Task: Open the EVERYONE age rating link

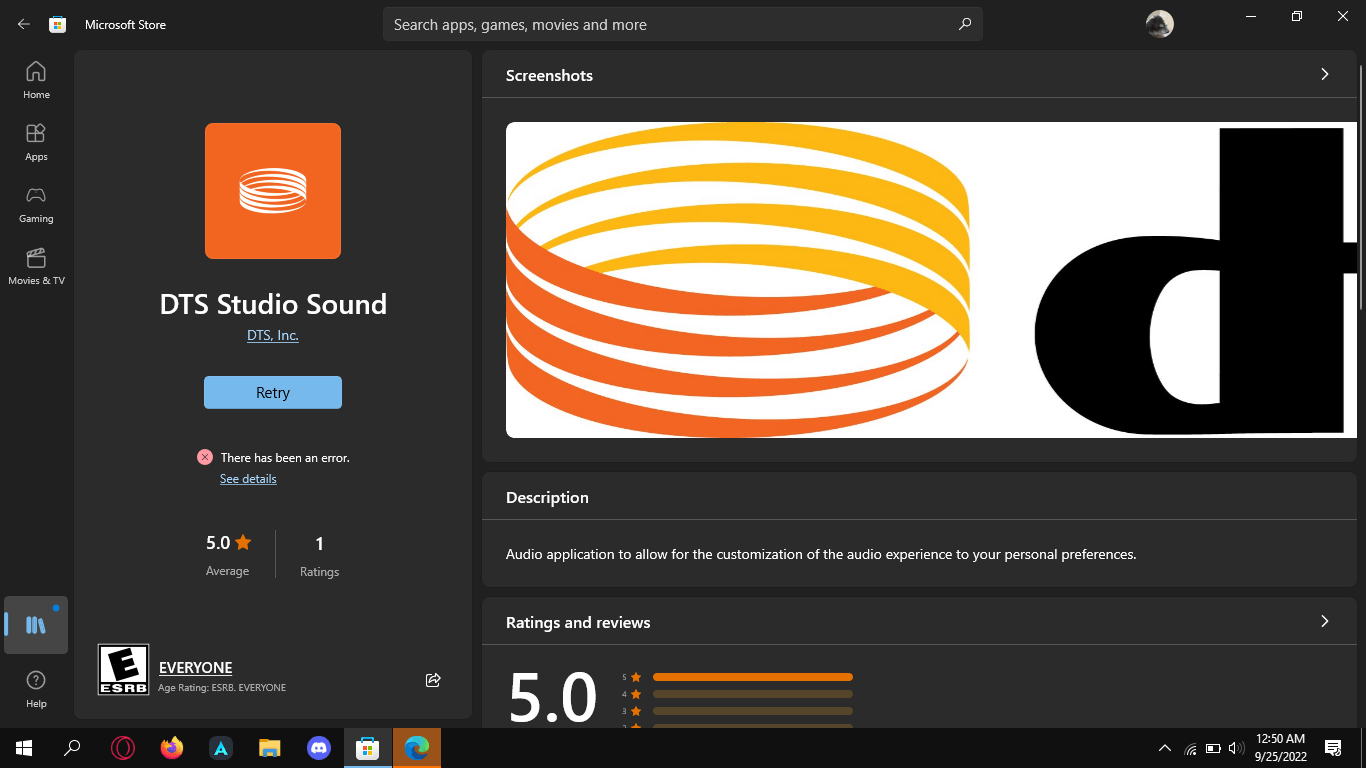Action: 195,667
